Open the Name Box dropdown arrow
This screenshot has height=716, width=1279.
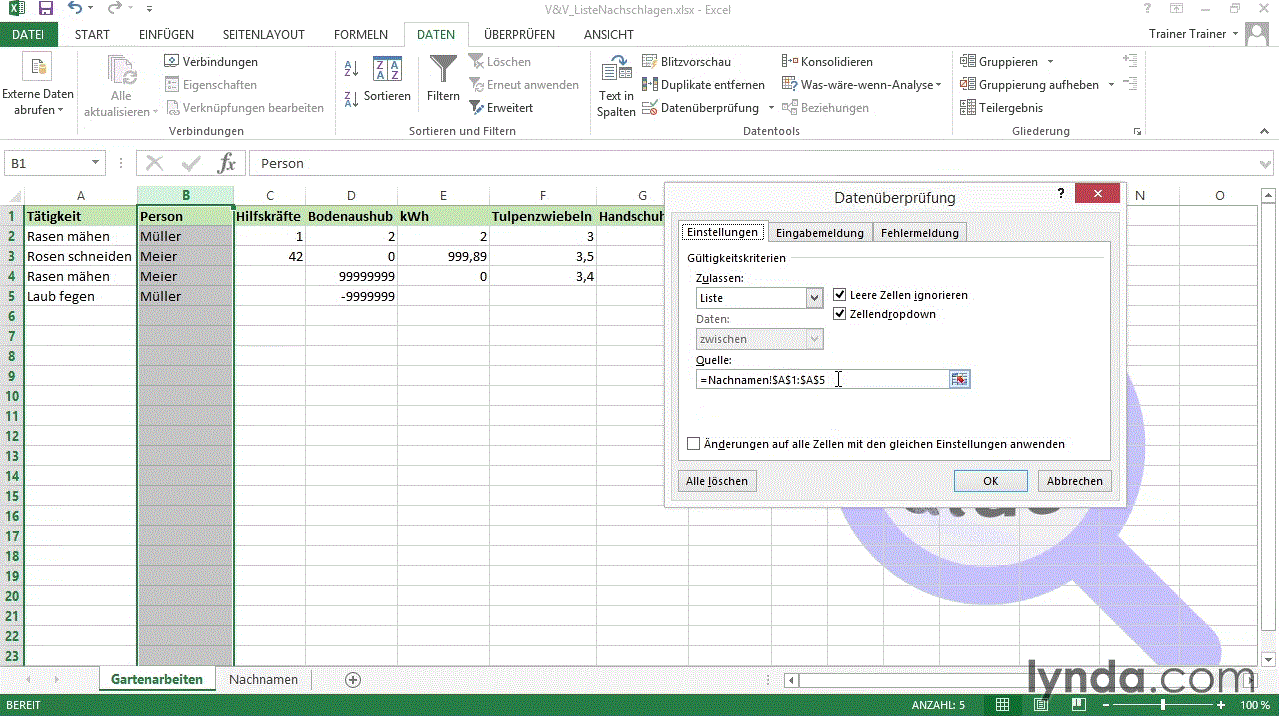click(x=96, y=163)
